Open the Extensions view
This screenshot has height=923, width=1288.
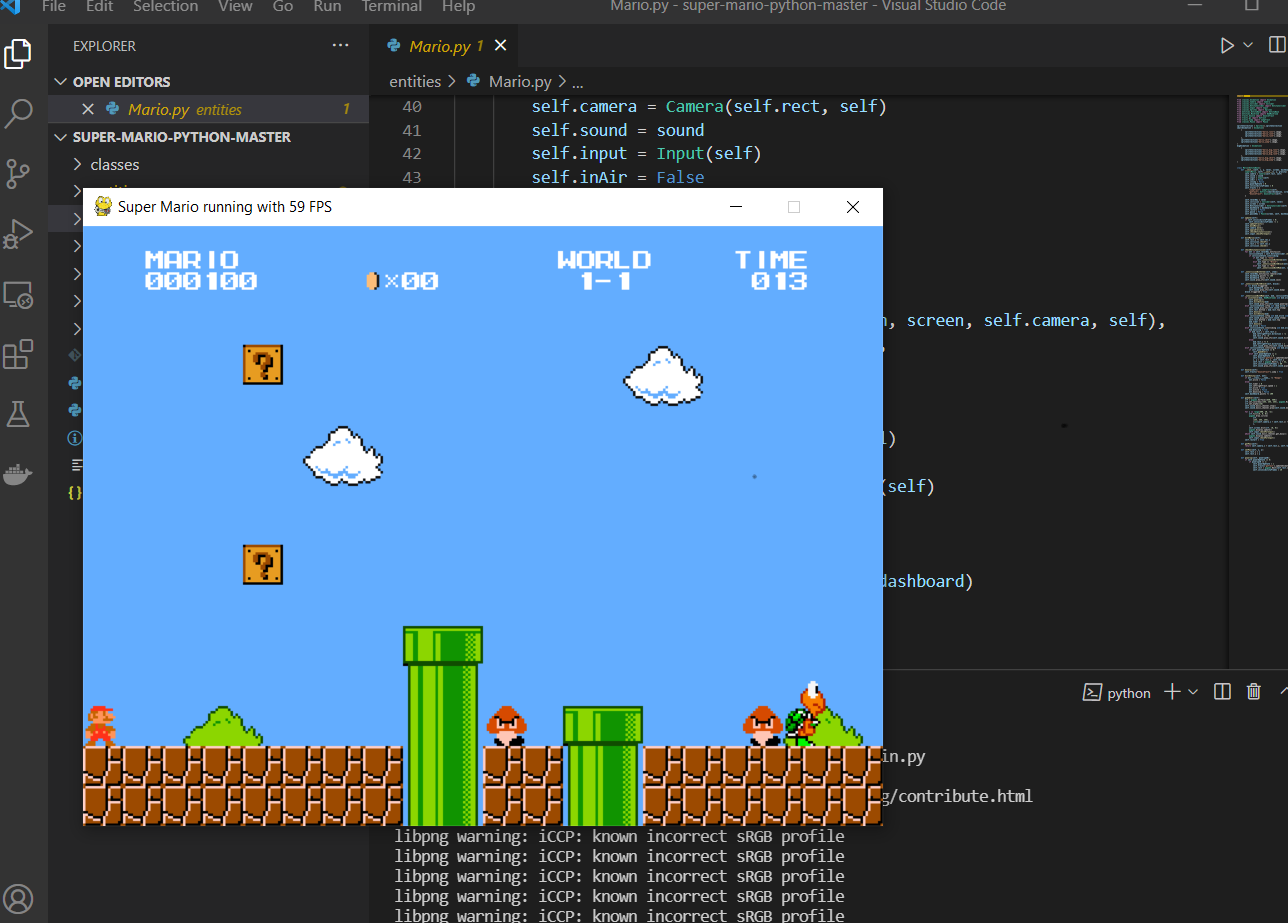point(18,354)
